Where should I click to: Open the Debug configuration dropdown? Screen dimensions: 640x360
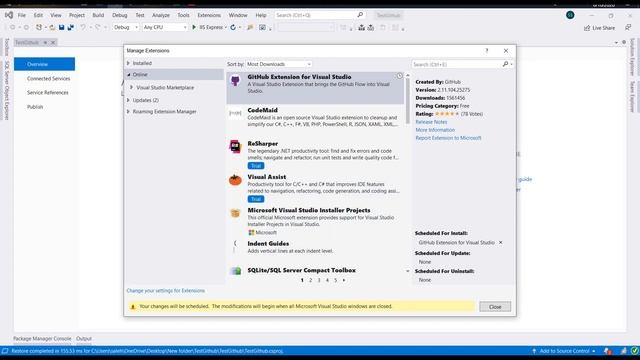coord(126,27)
